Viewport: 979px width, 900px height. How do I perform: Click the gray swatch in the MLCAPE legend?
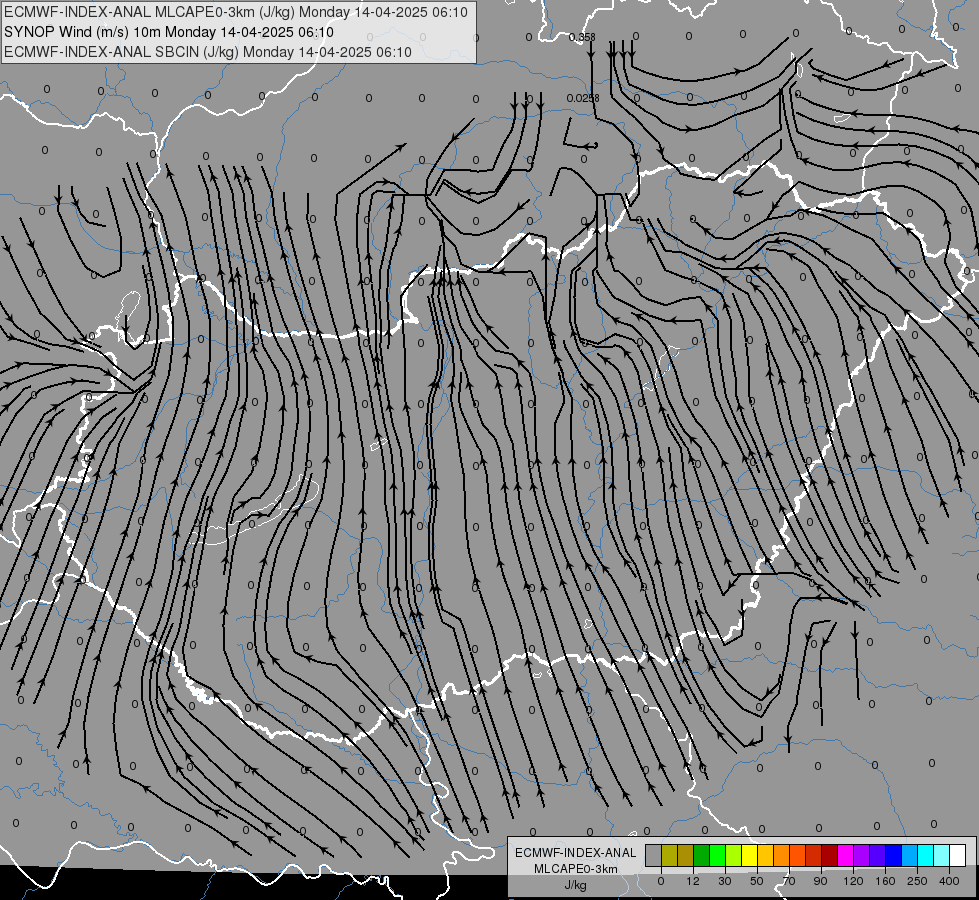(x=653, y=855)
